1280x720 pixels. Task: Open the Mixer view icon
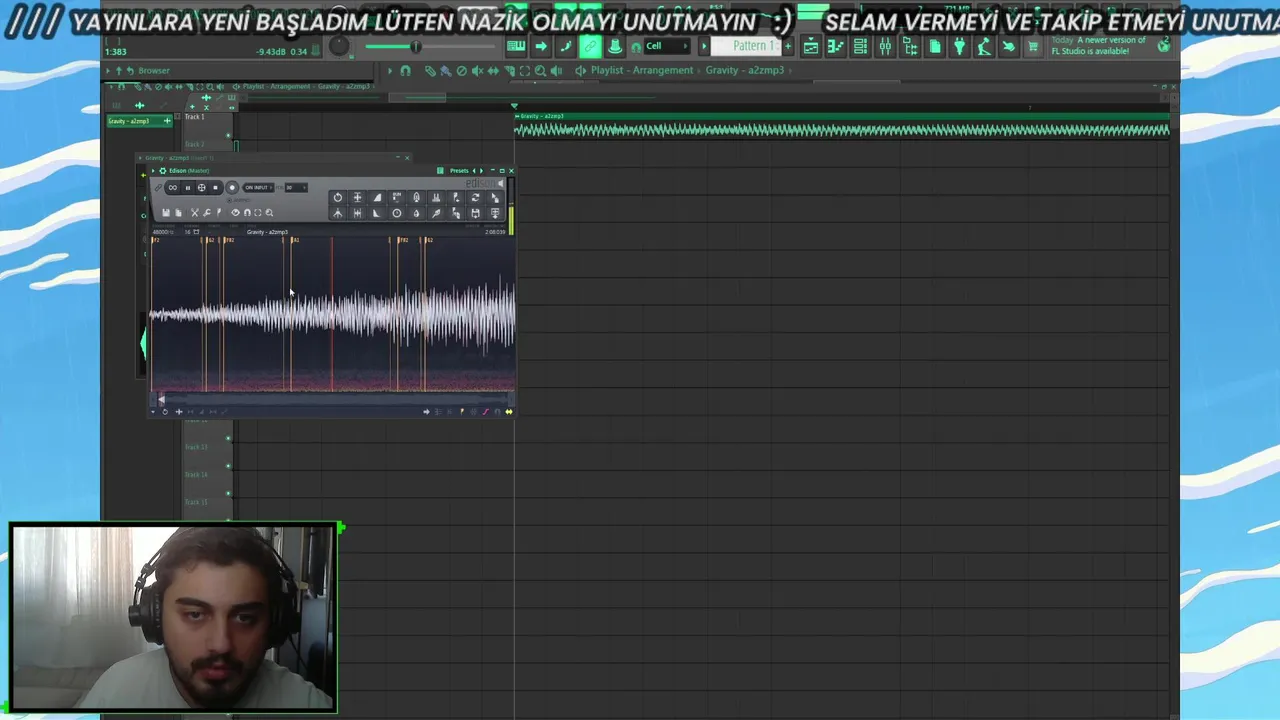click(x=885, y=46)
